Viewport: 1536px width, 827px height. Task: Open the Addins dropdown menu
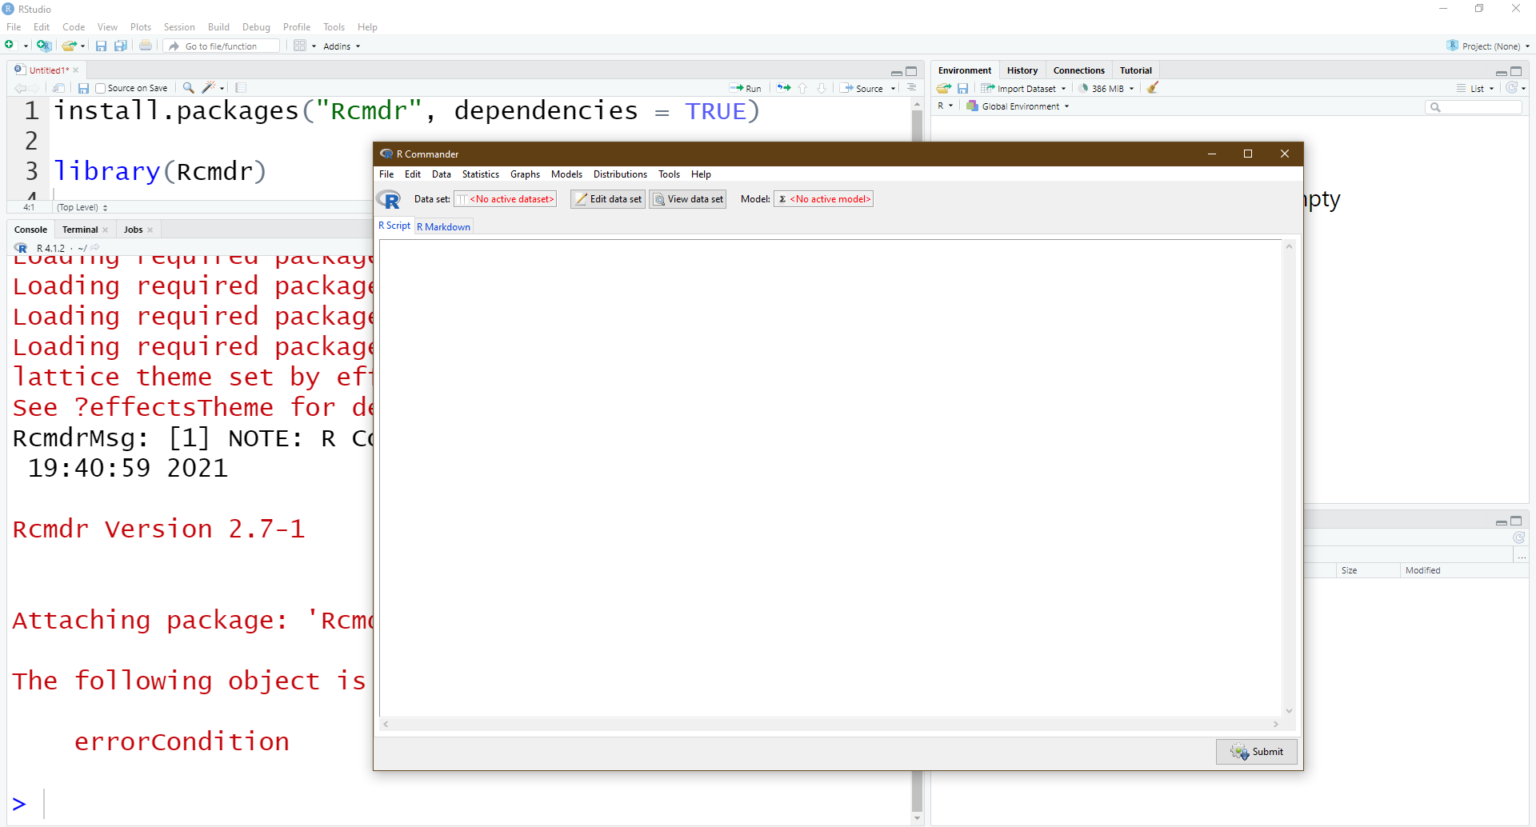[342, 46]
